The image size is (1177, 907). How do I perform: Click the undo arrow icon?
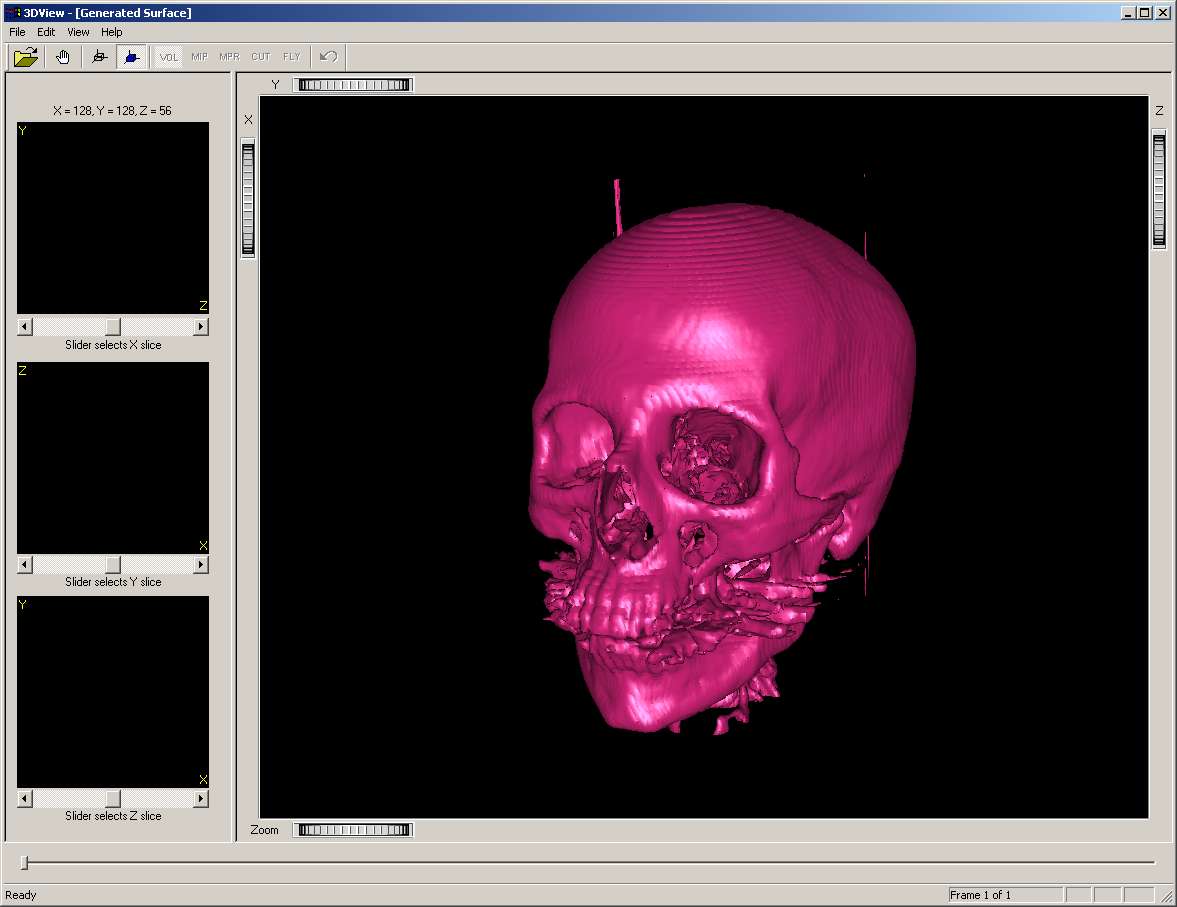[328, 57]
